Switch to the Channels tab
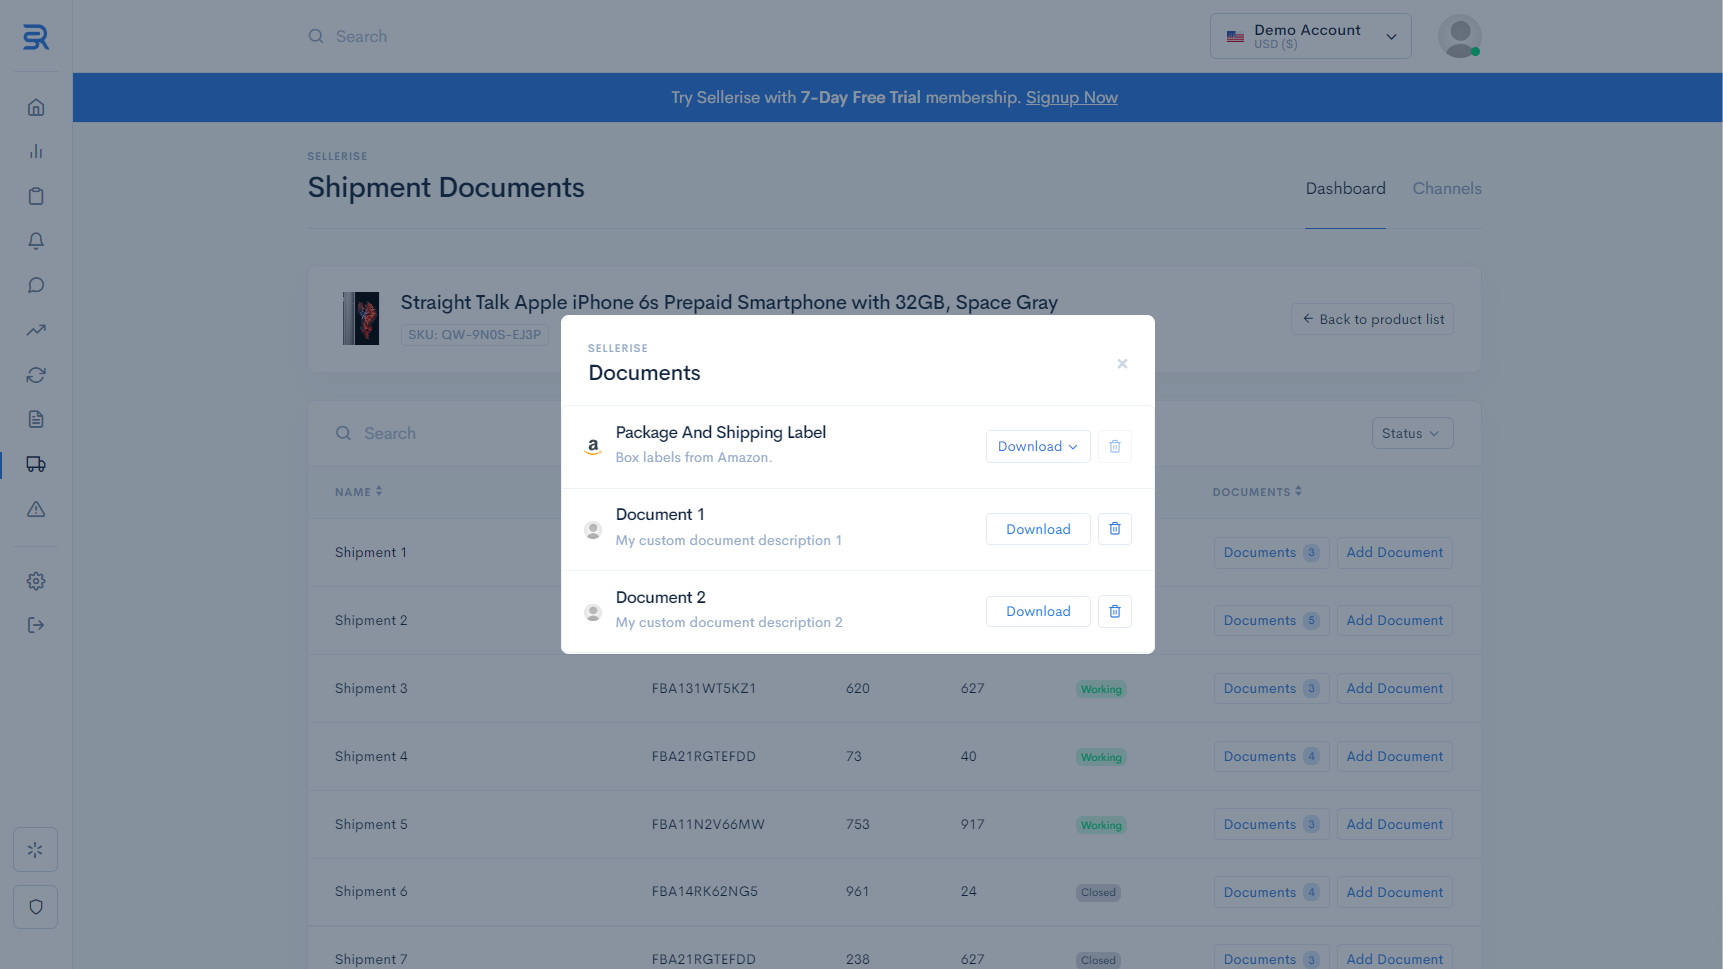 (x=1447, y=188)
